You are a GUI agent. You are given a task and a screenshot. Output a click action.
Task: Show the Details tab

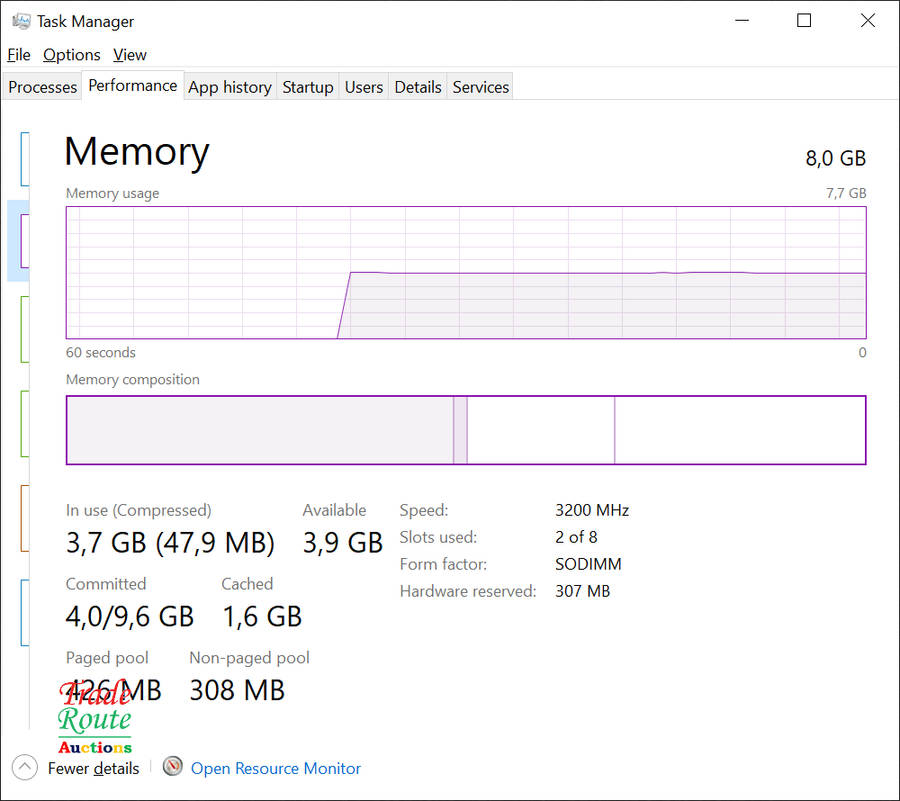tap(417, 87)
